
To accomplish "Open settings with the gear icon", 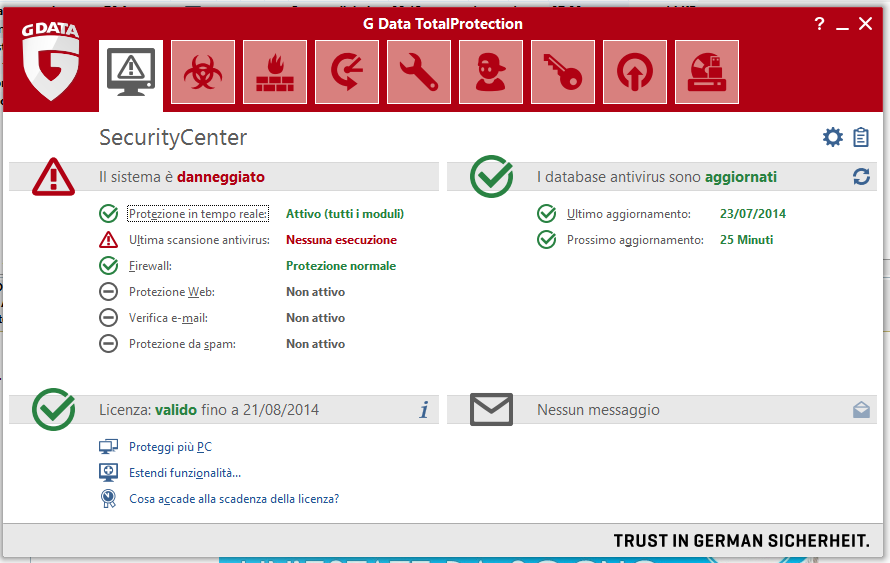I will coord(833,137).
